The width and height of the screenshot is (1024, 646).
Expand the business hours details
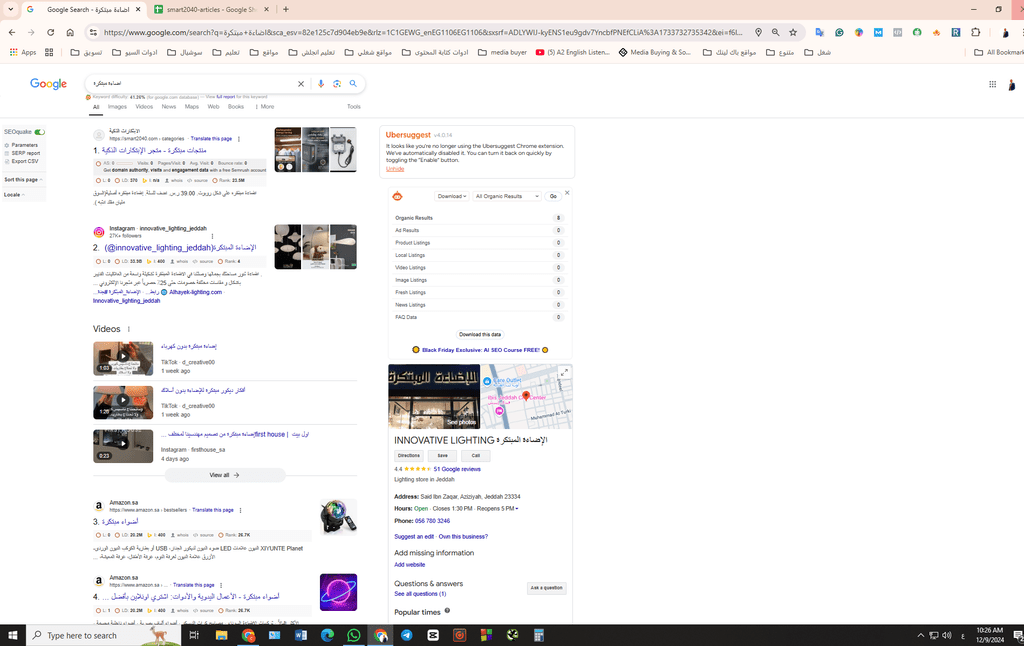click(517, 509)
